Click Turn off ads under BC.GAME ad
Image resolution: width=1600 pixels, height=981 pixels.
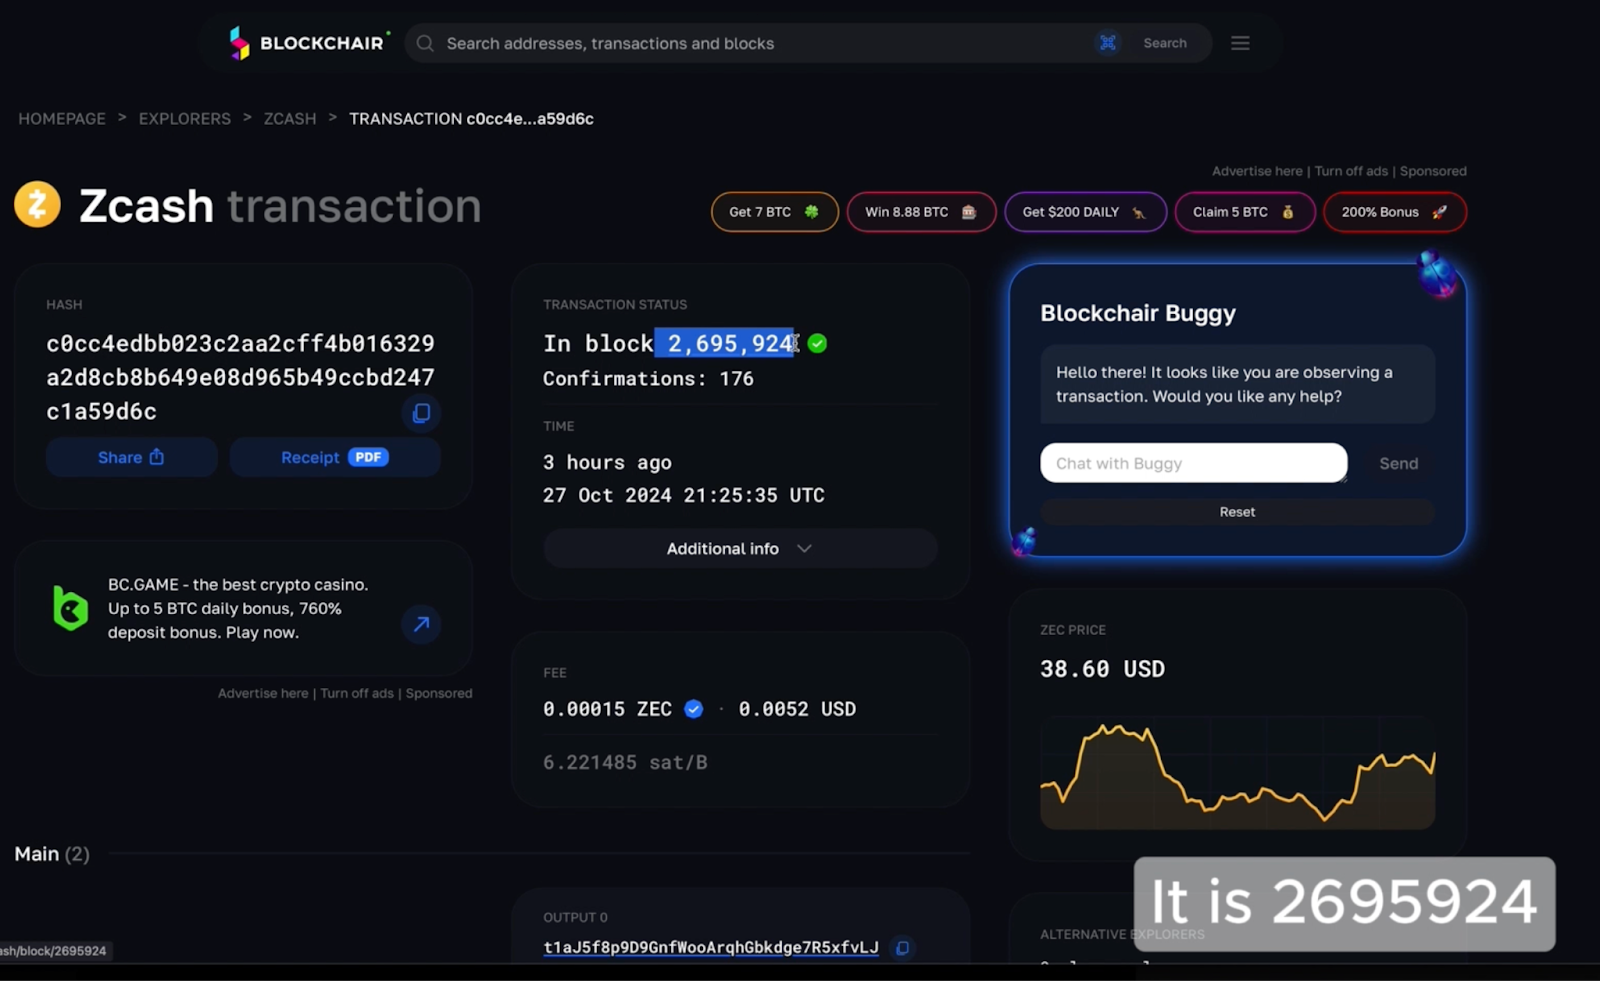tap(357, 693)
